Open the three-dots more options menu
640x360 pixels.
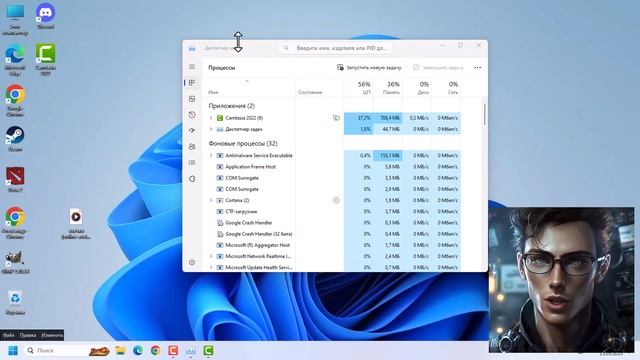478,67
